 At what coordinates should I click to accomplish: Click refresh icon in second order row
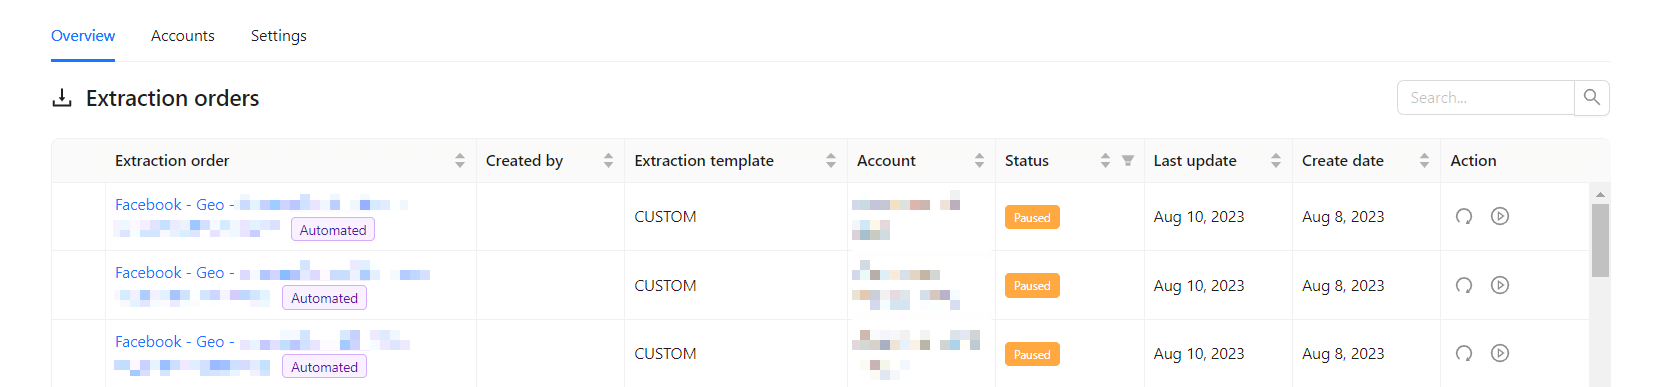tap(1464, 285)
